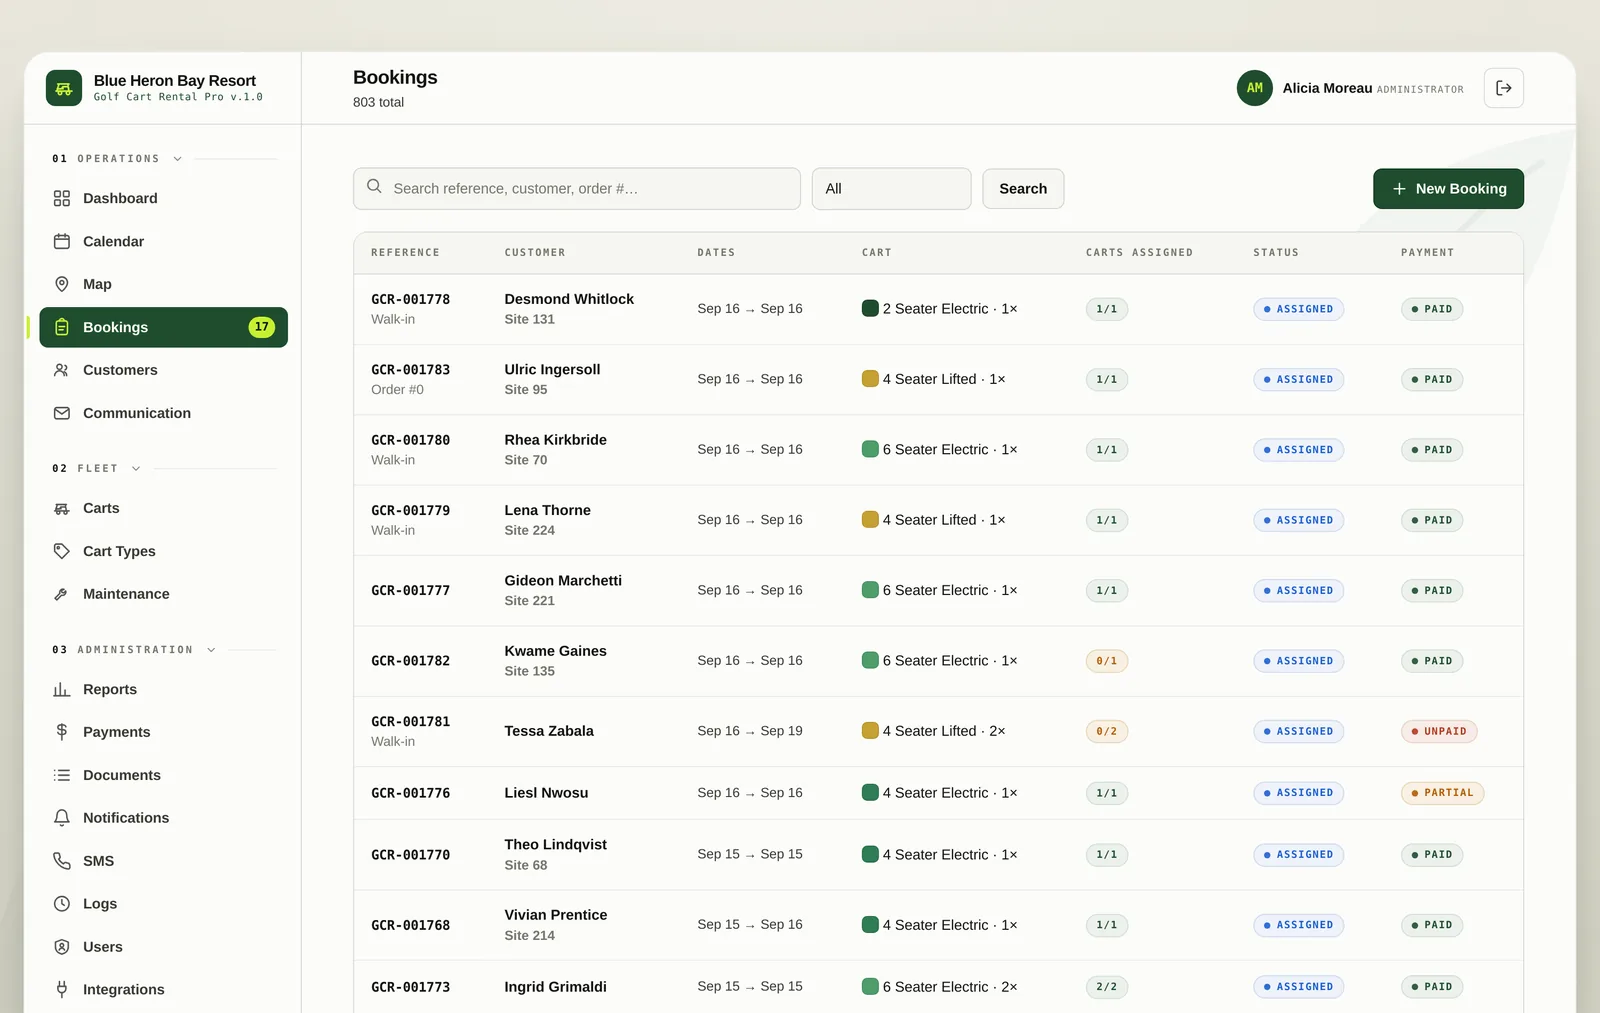This screenshot has height=1013, width=1600.
Task: Click the Users shield icon
Action: coord(62,947)
